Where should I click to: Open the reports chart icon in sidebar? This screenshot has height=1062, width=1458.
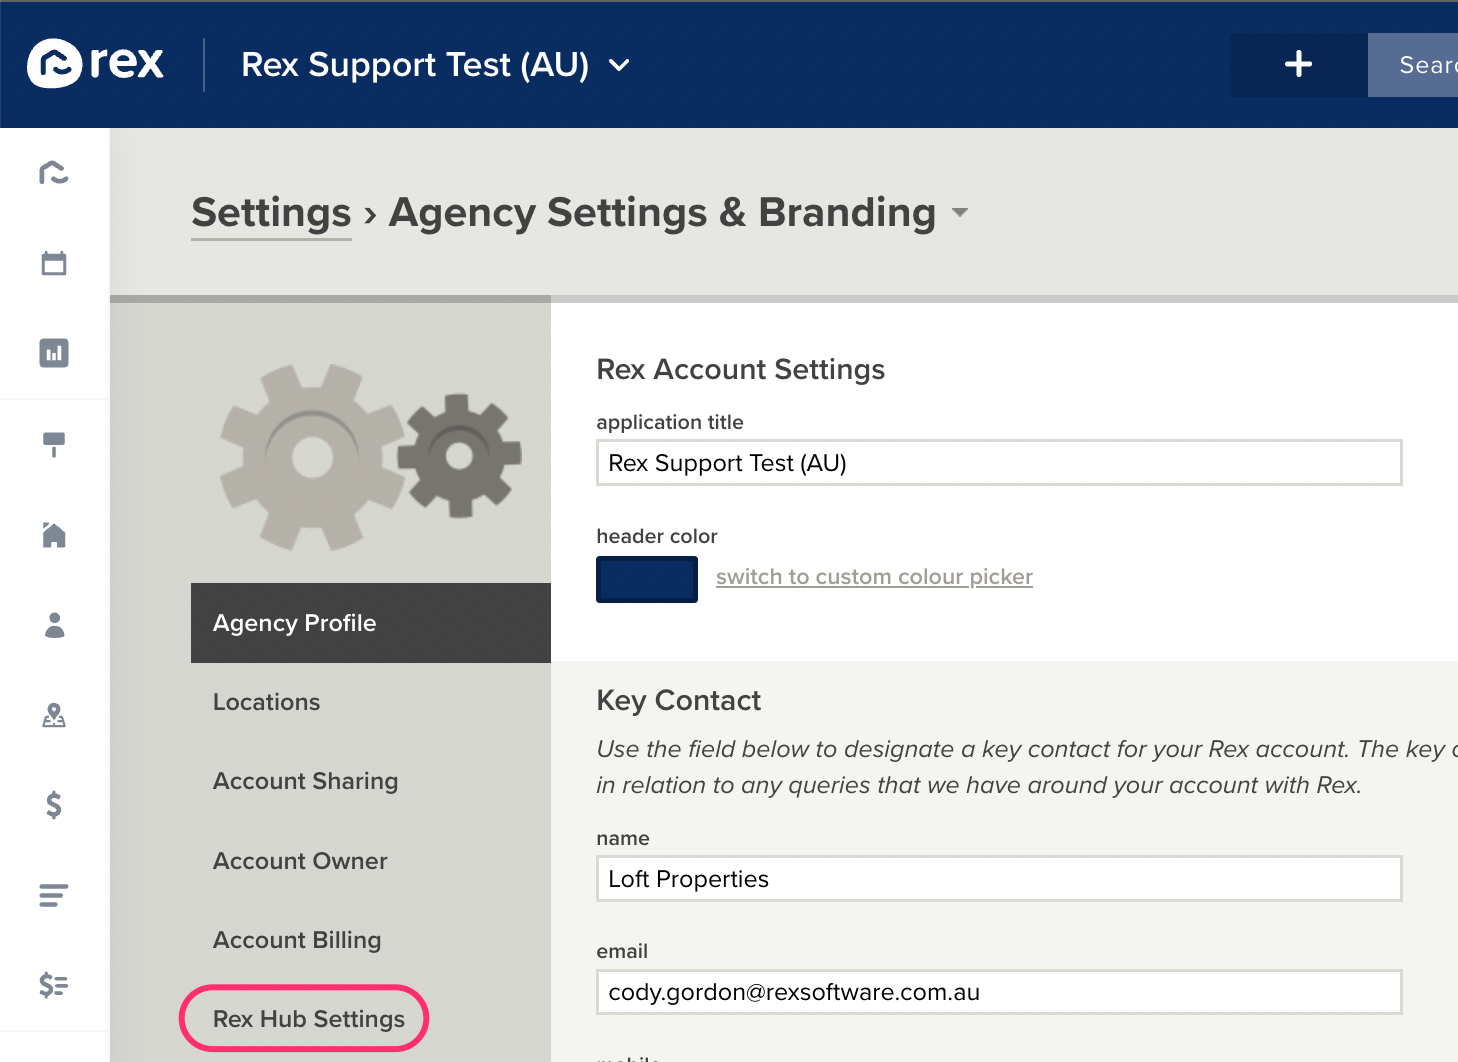pos(54,353)
